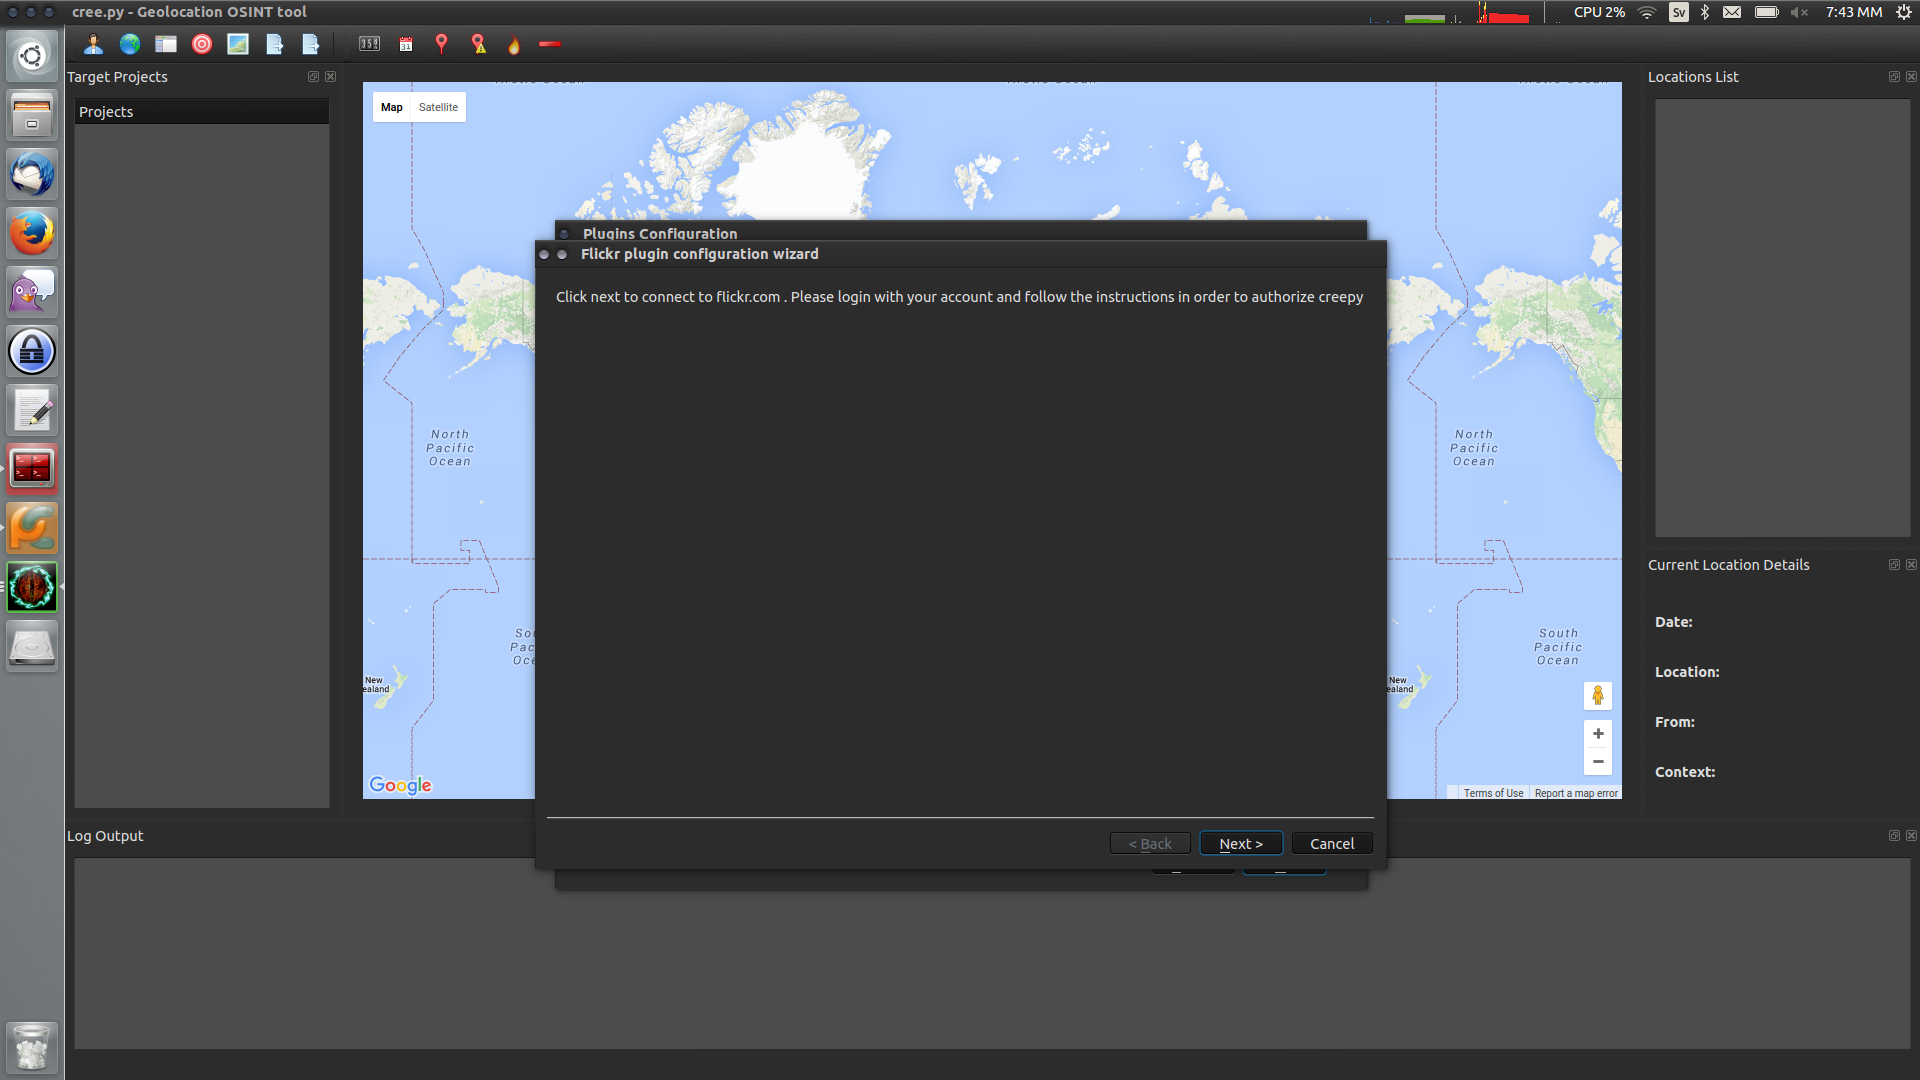Float the Current Location Details panel
This screenshot has width=1920, height=1080.
point(1894,565)
